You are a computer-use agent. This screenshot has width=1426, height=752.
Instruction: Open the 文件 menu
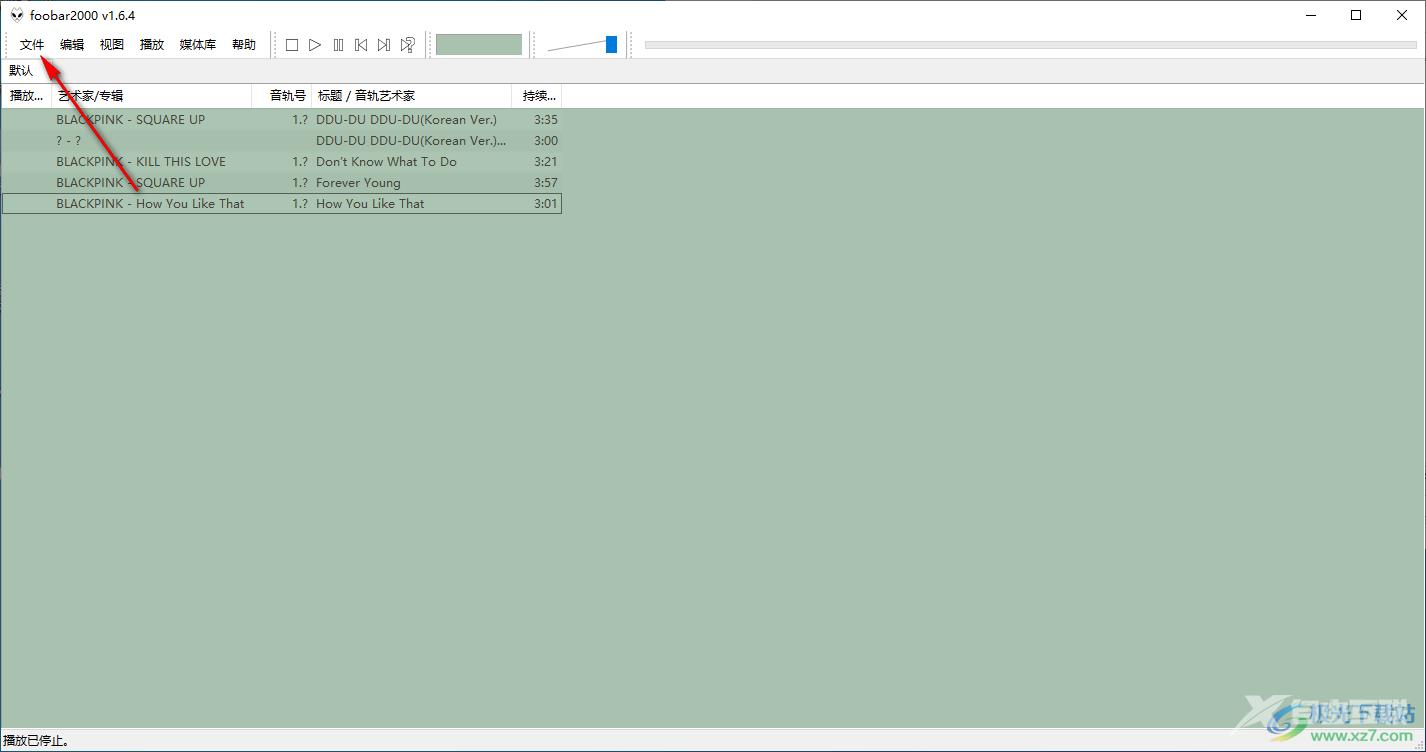(x=32, y=45)
